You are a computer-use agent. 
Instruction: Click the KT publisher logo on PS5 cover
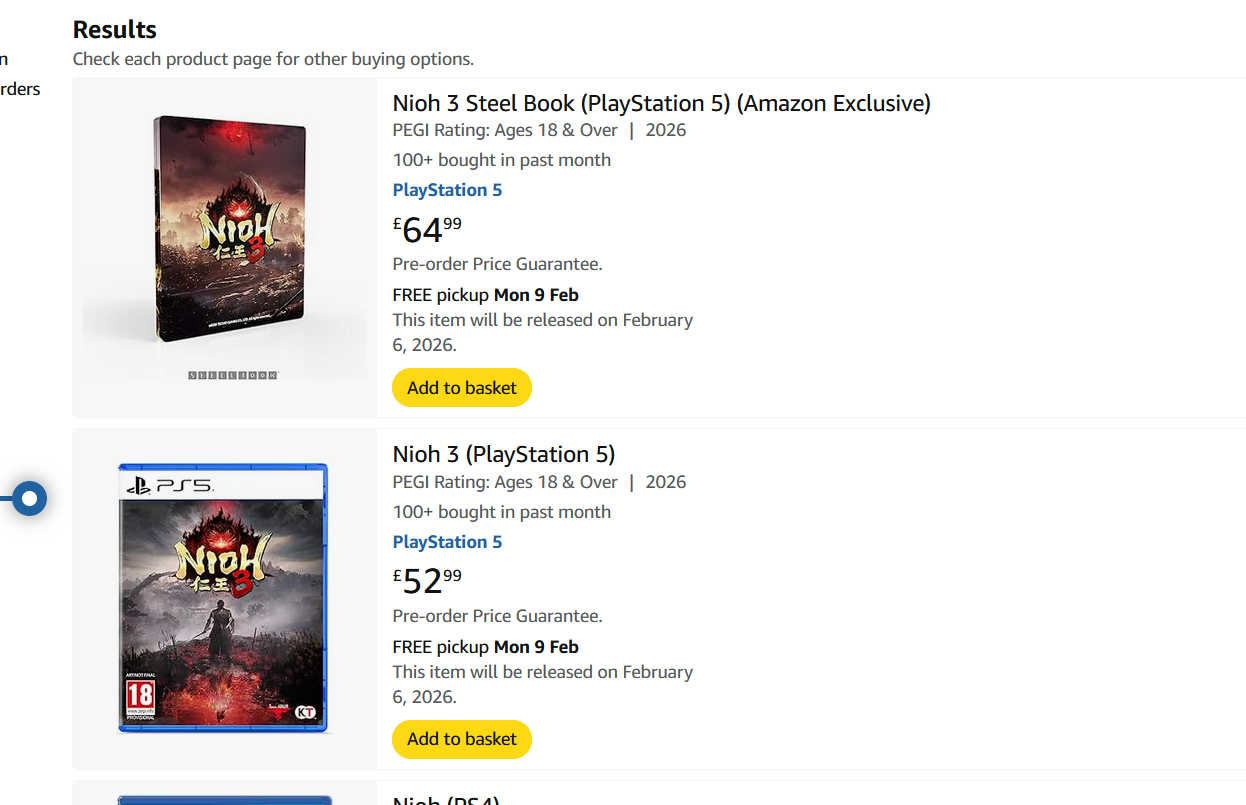point(306,713)
